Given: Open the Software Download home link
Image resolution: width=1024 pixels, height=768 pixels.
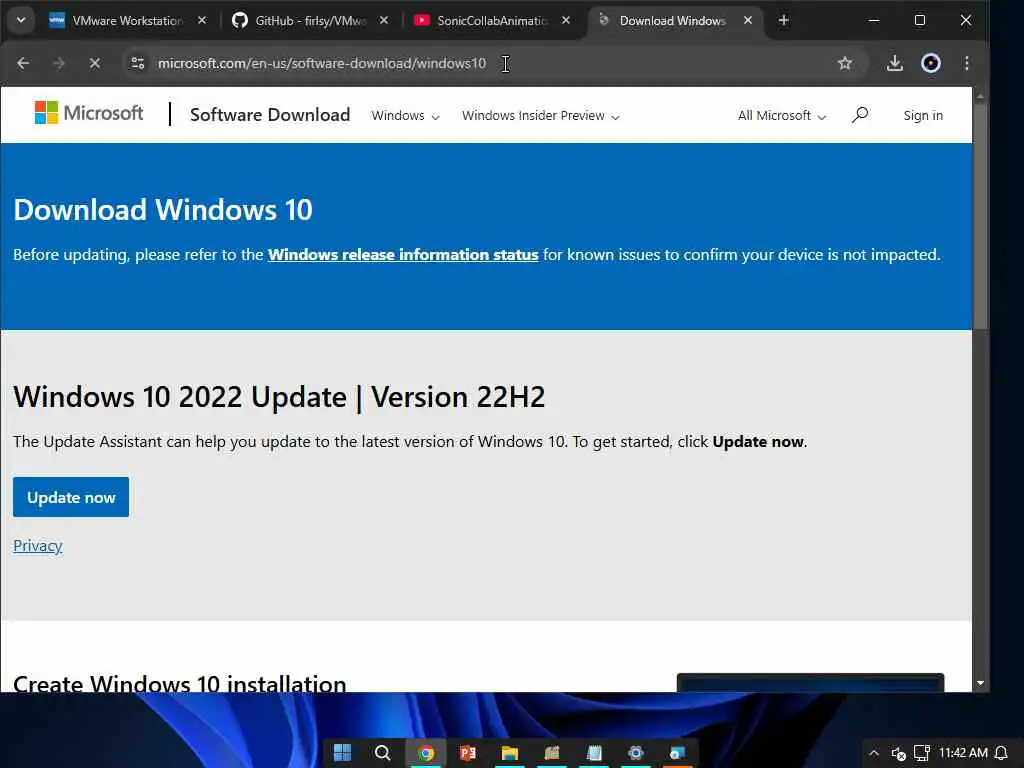Looking at the screenshot, I should [x=270, y=115].
